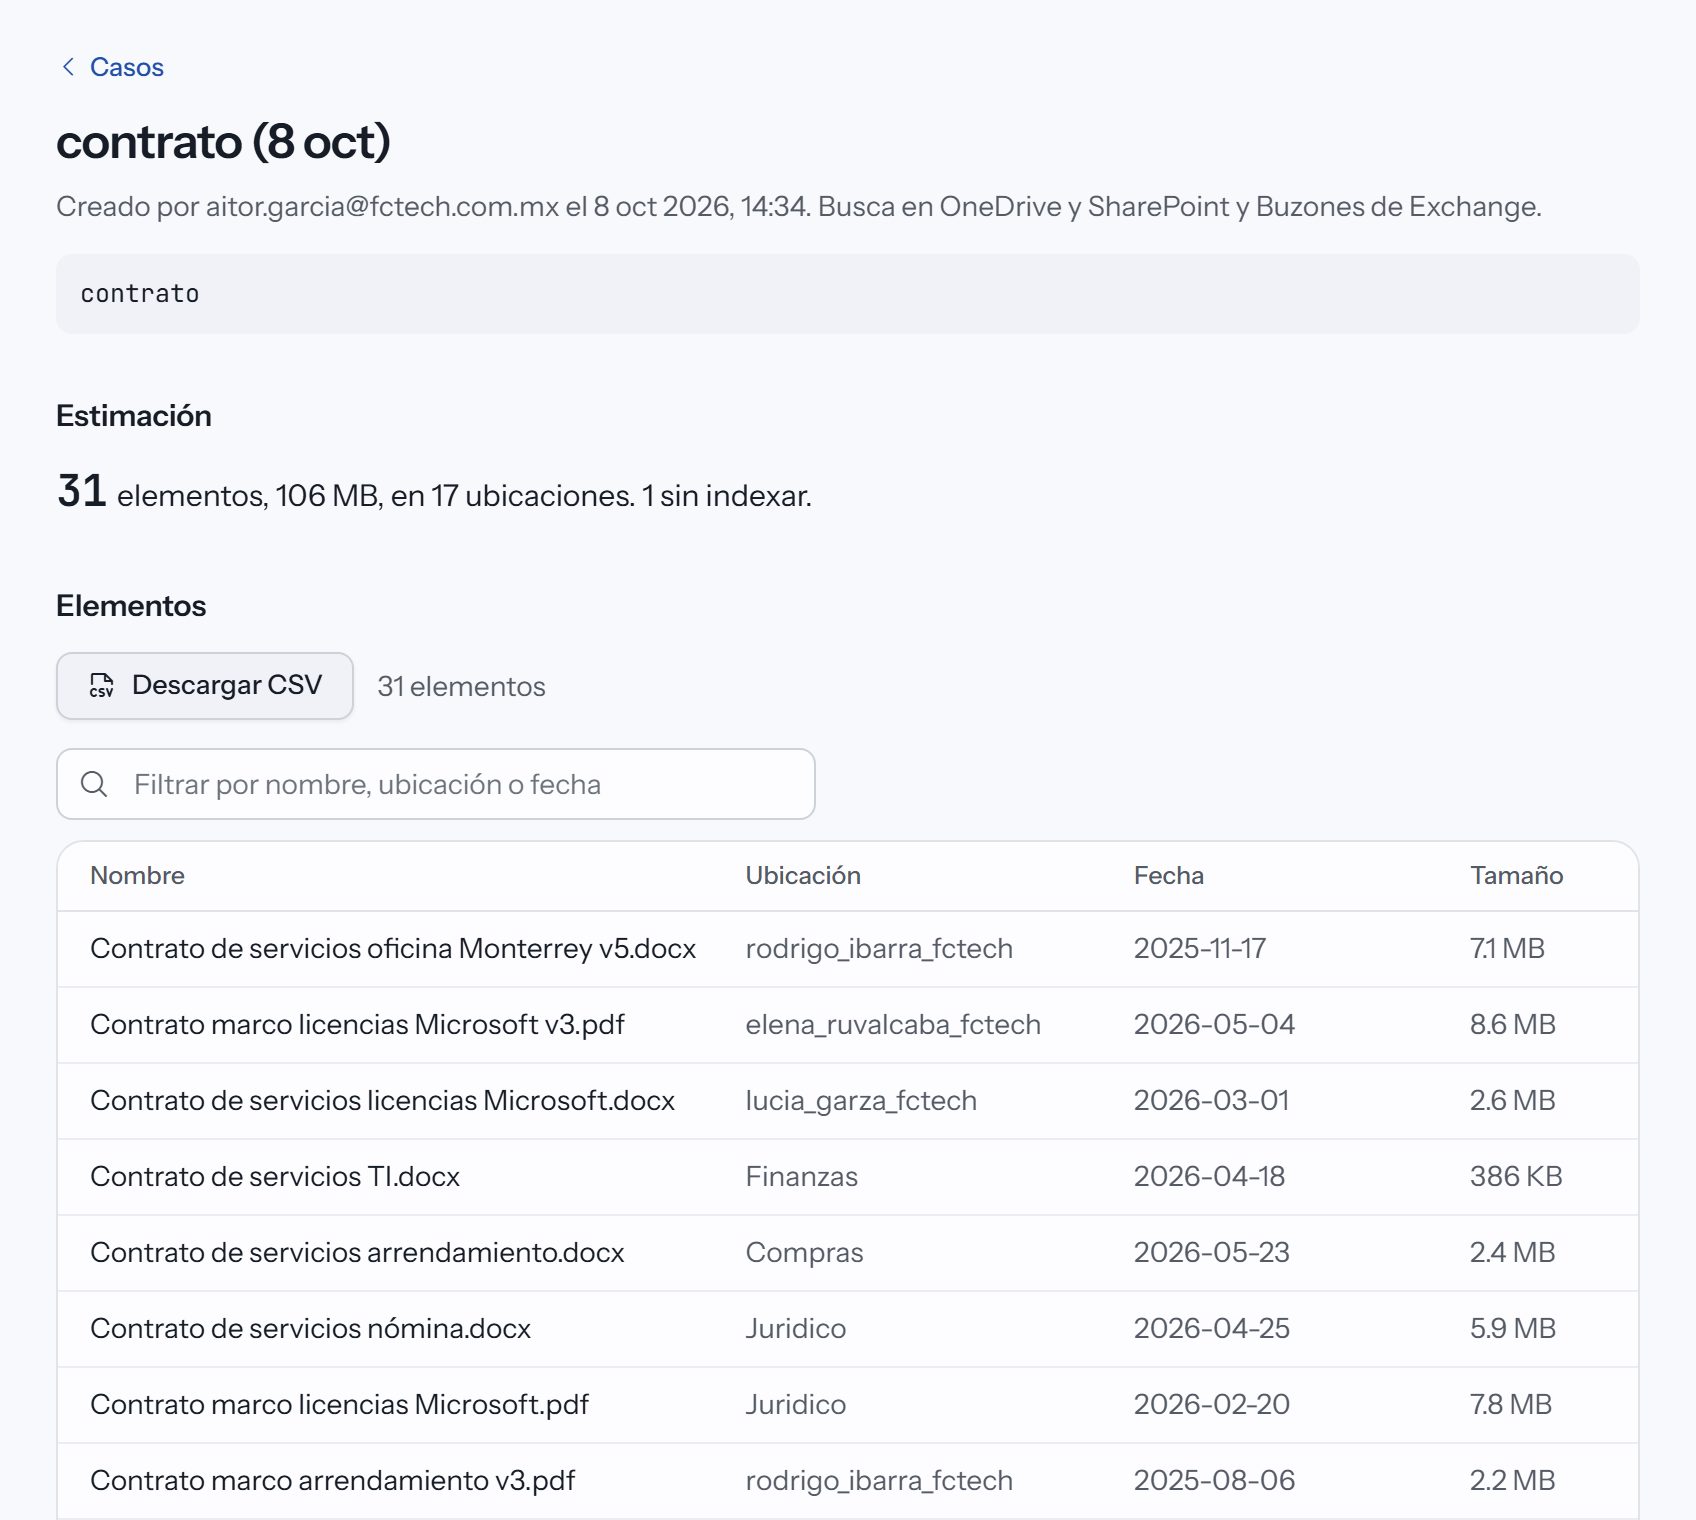Click the magnifier icon in filter box
Image resolution: width=1696 pixels, height=1520 pixels.
94,784
